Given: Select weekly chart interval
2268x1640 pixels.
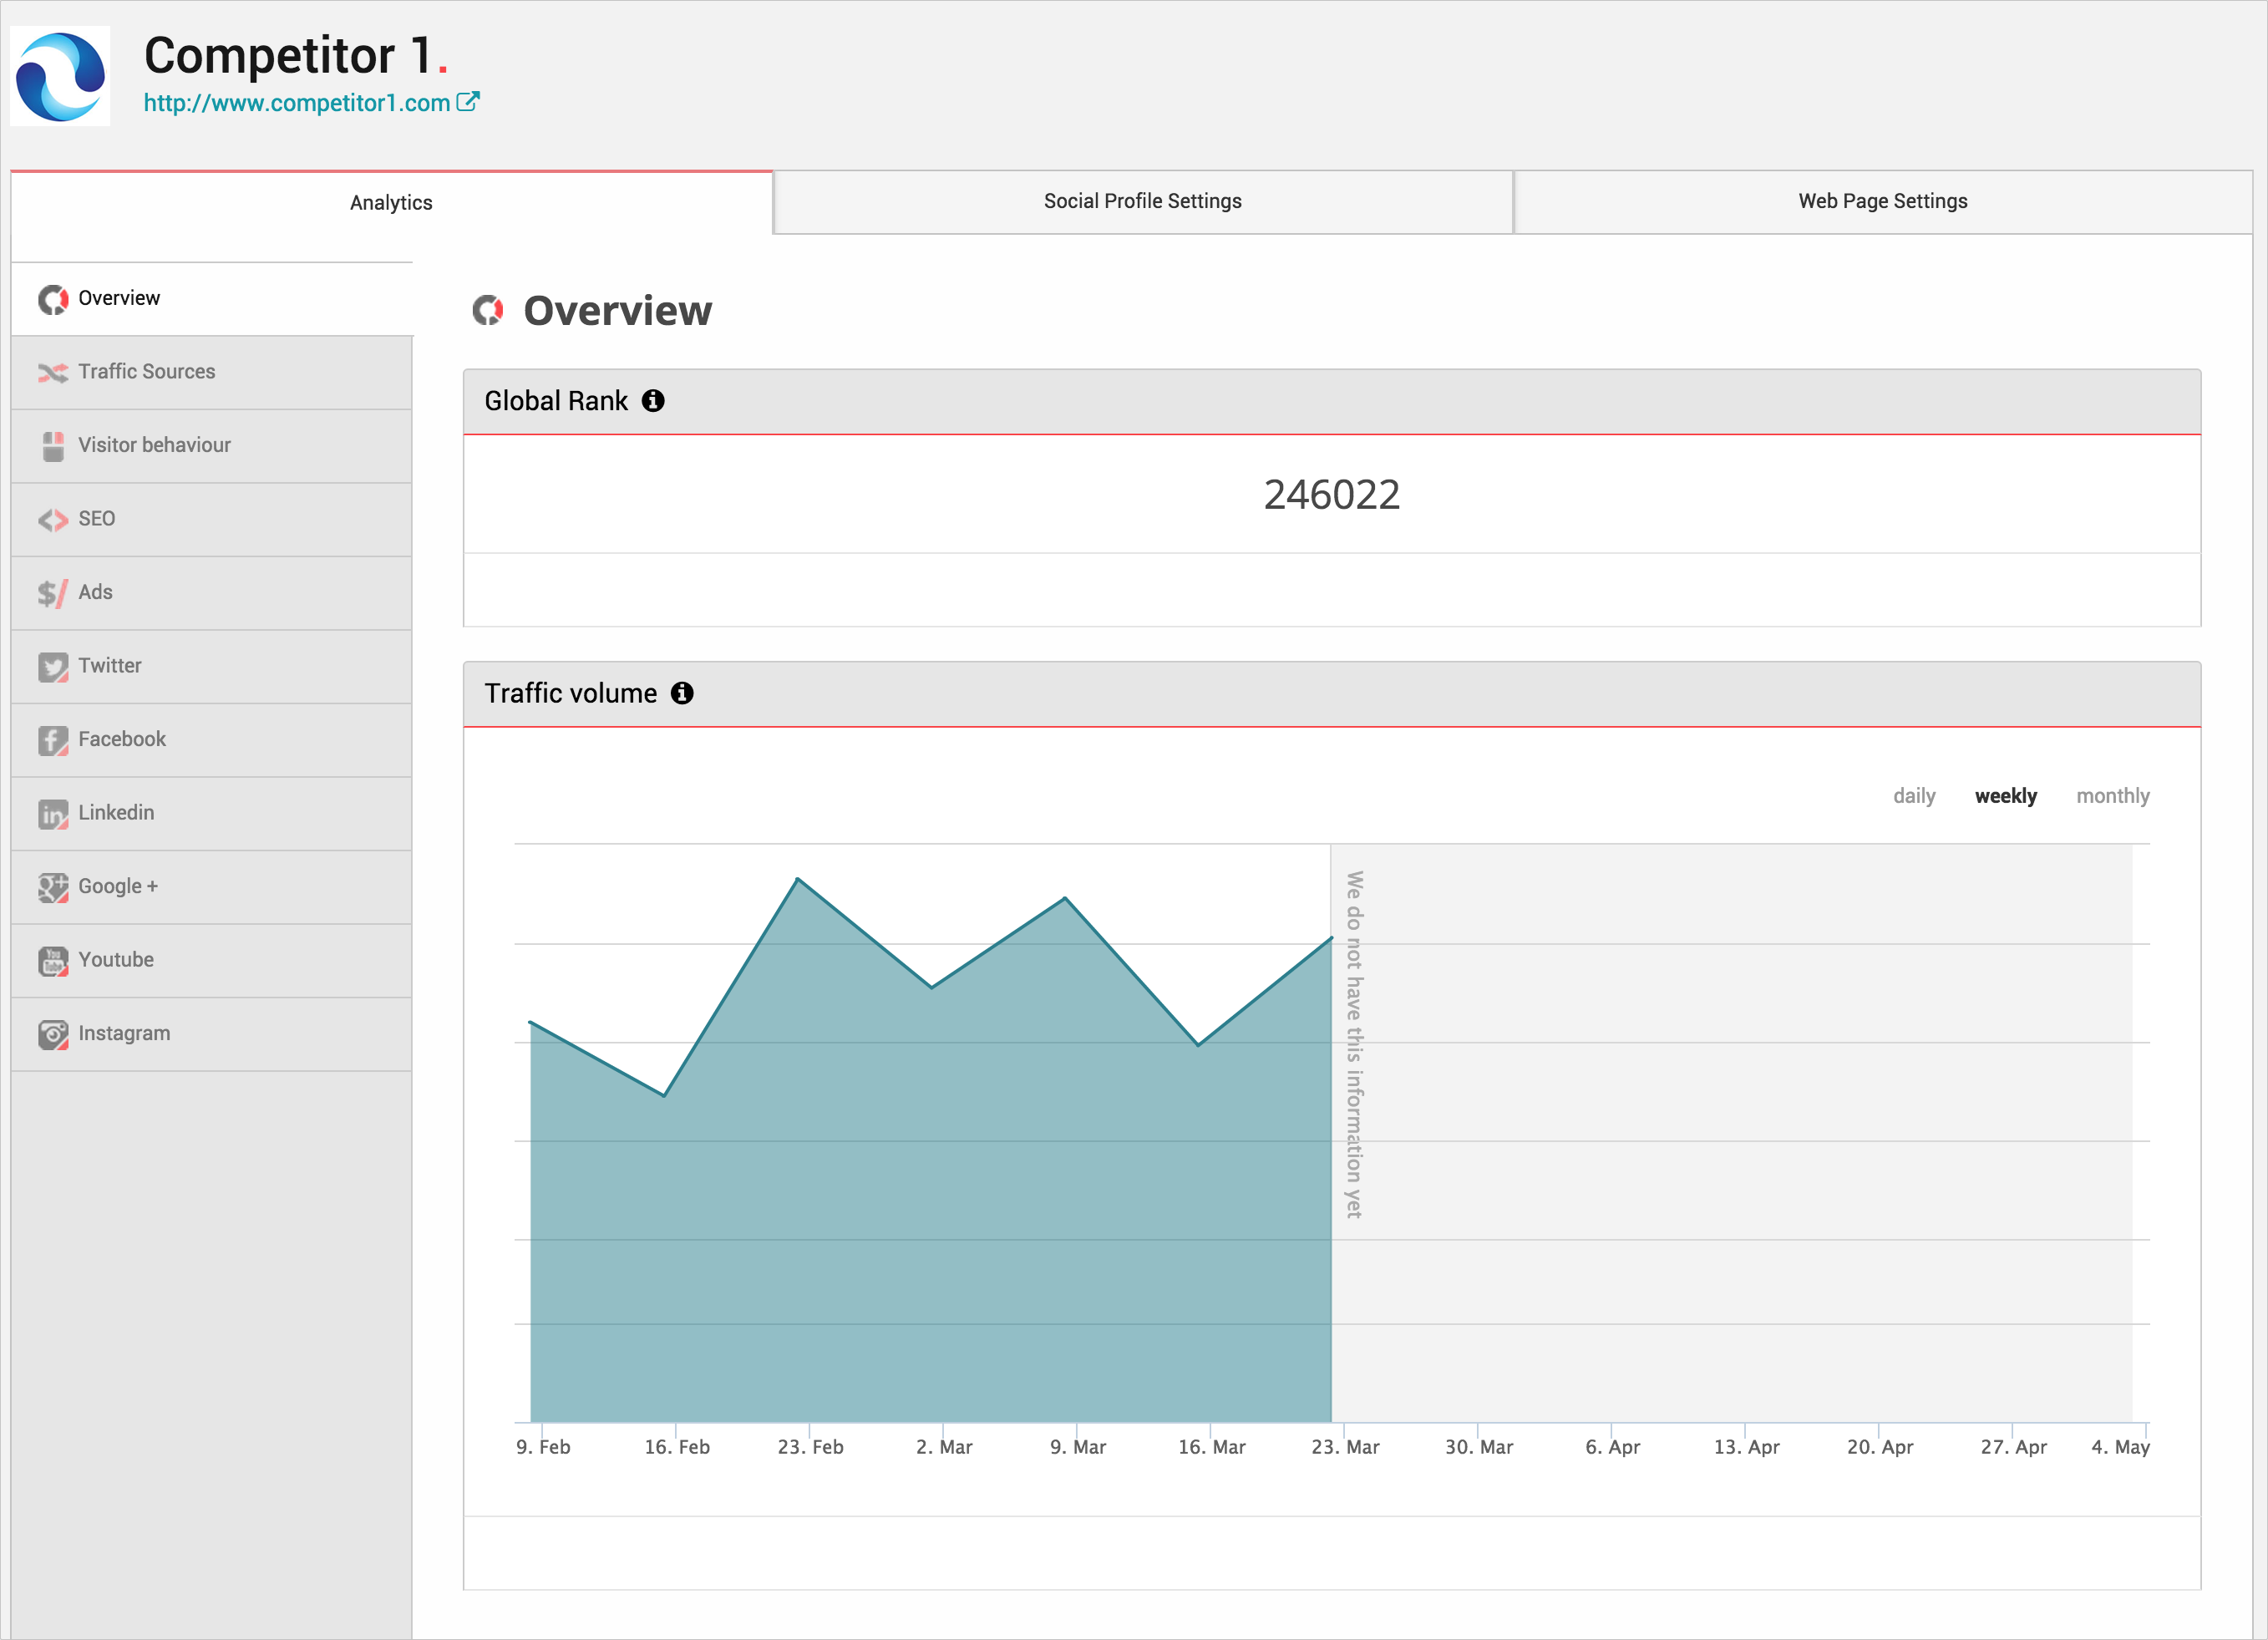Looking at the screenshot, I should (x=2005, y=796).
